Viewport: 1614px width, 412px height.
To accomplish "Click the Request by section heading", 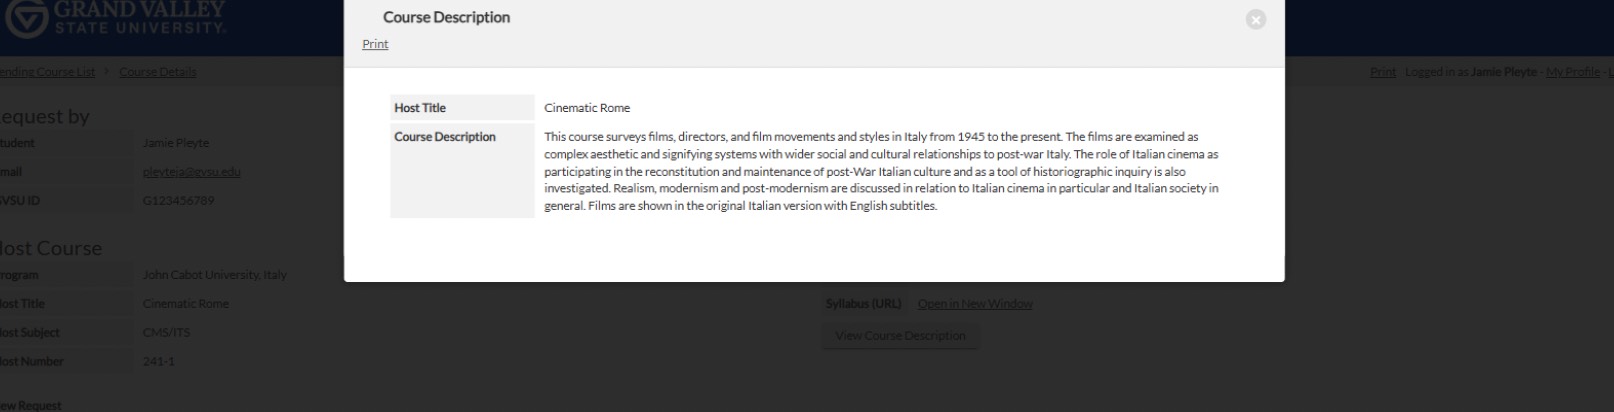I will click(45, 117).
